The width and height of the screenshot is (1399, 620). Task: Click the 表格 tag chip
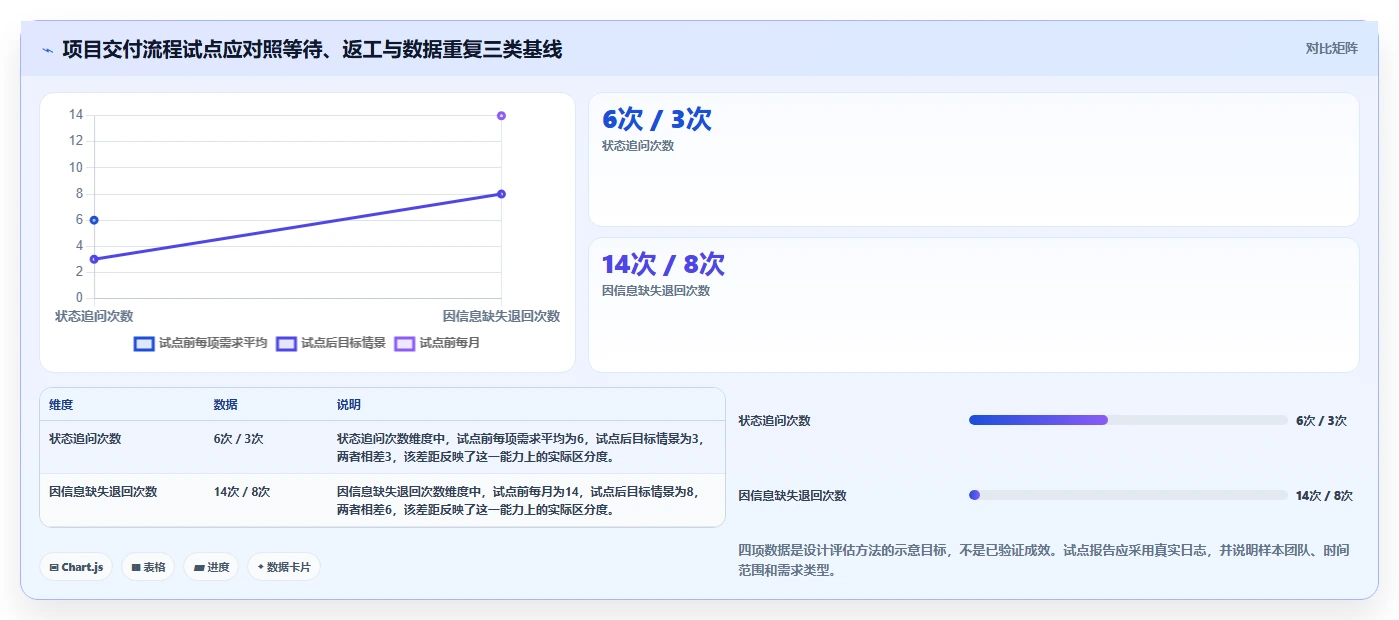coord(148,567)
